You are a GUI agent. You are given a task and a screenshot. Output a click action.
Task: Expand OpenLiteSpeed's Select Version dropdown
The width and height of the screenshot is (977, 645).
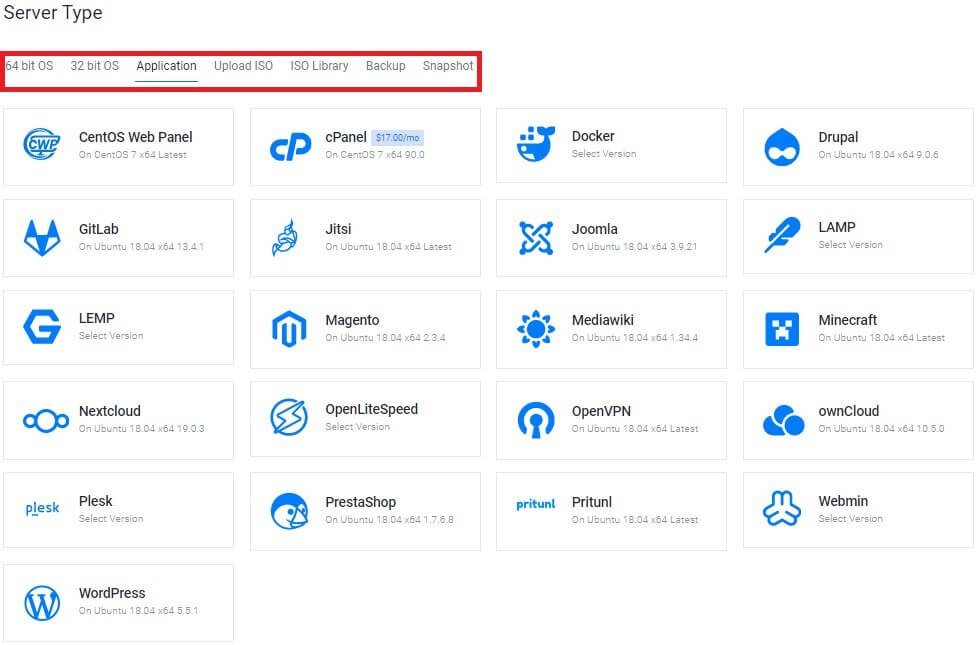358,427
